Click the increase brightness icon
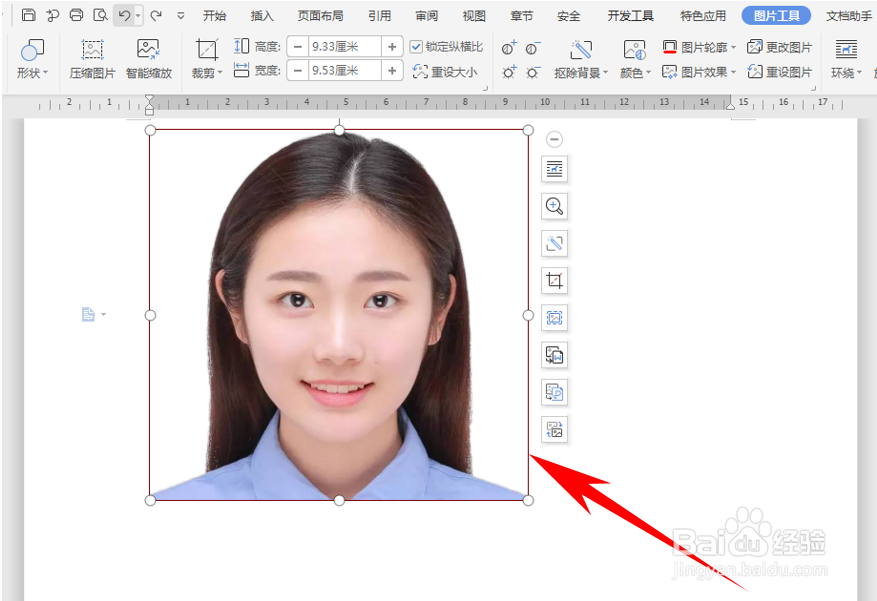This screenshot has height=601, width=877. point(509,72)
